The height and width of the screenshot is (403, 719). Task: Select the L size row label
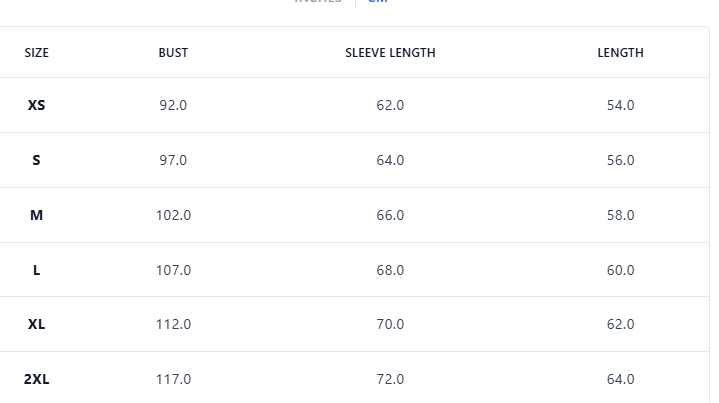37,270
